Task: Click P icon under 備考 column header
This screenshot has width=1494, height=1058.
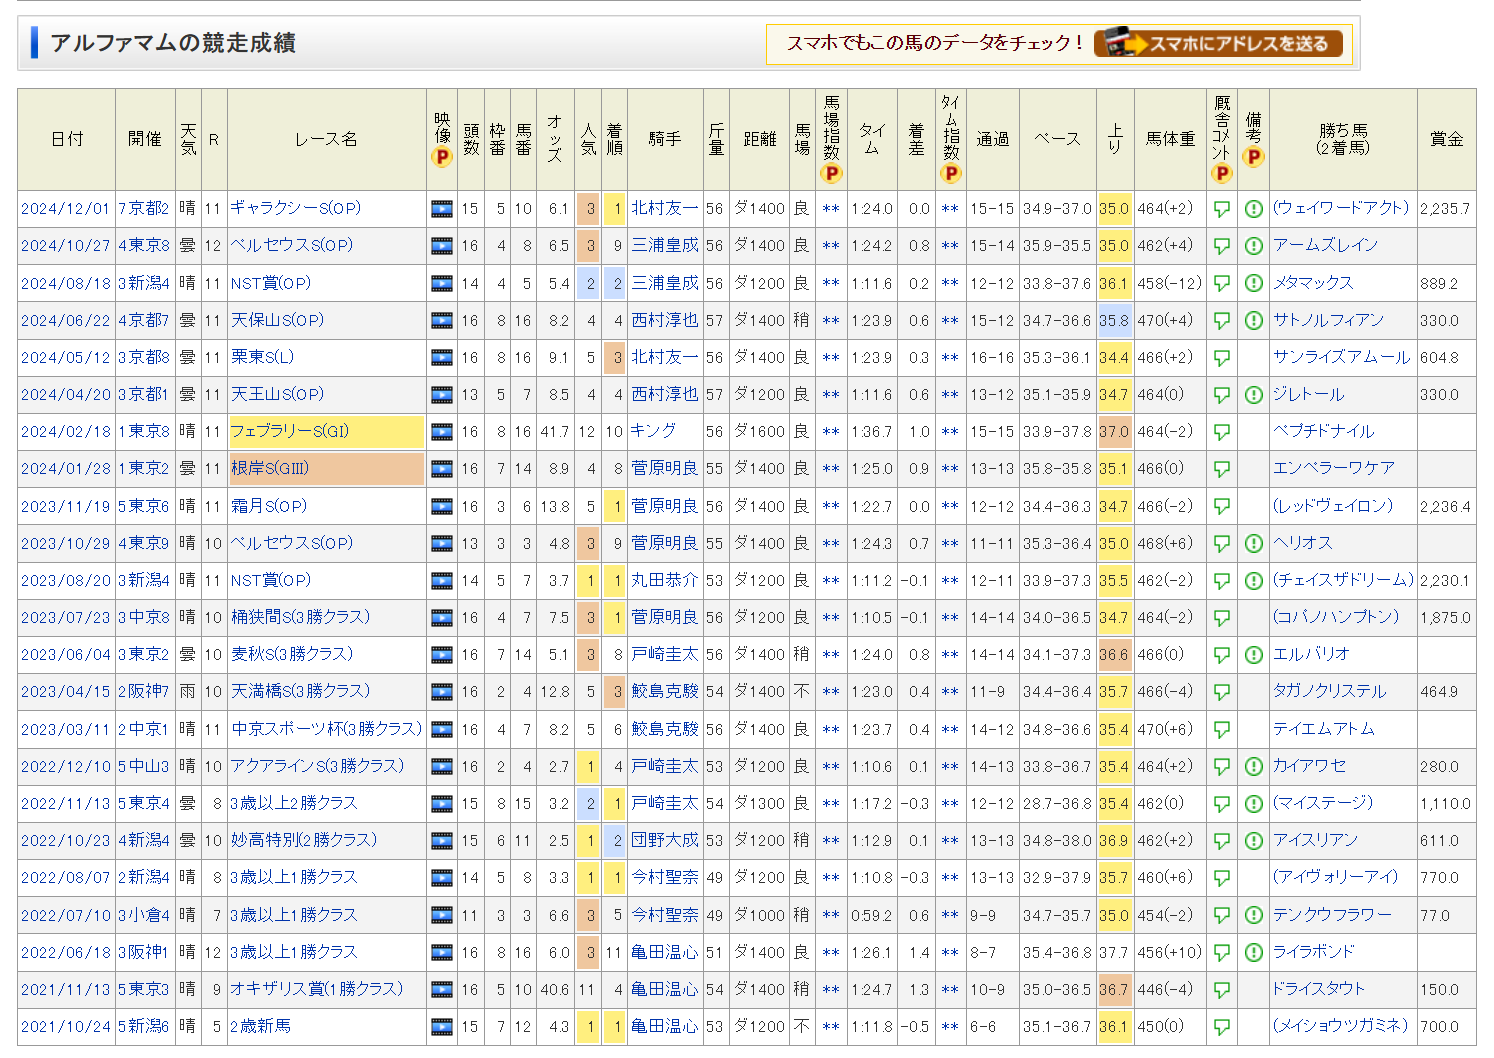Action: [1253, 157]
